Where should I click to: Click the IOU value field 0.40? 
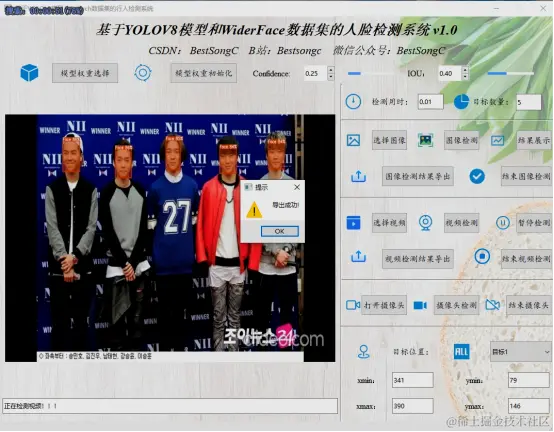(450, 73)
